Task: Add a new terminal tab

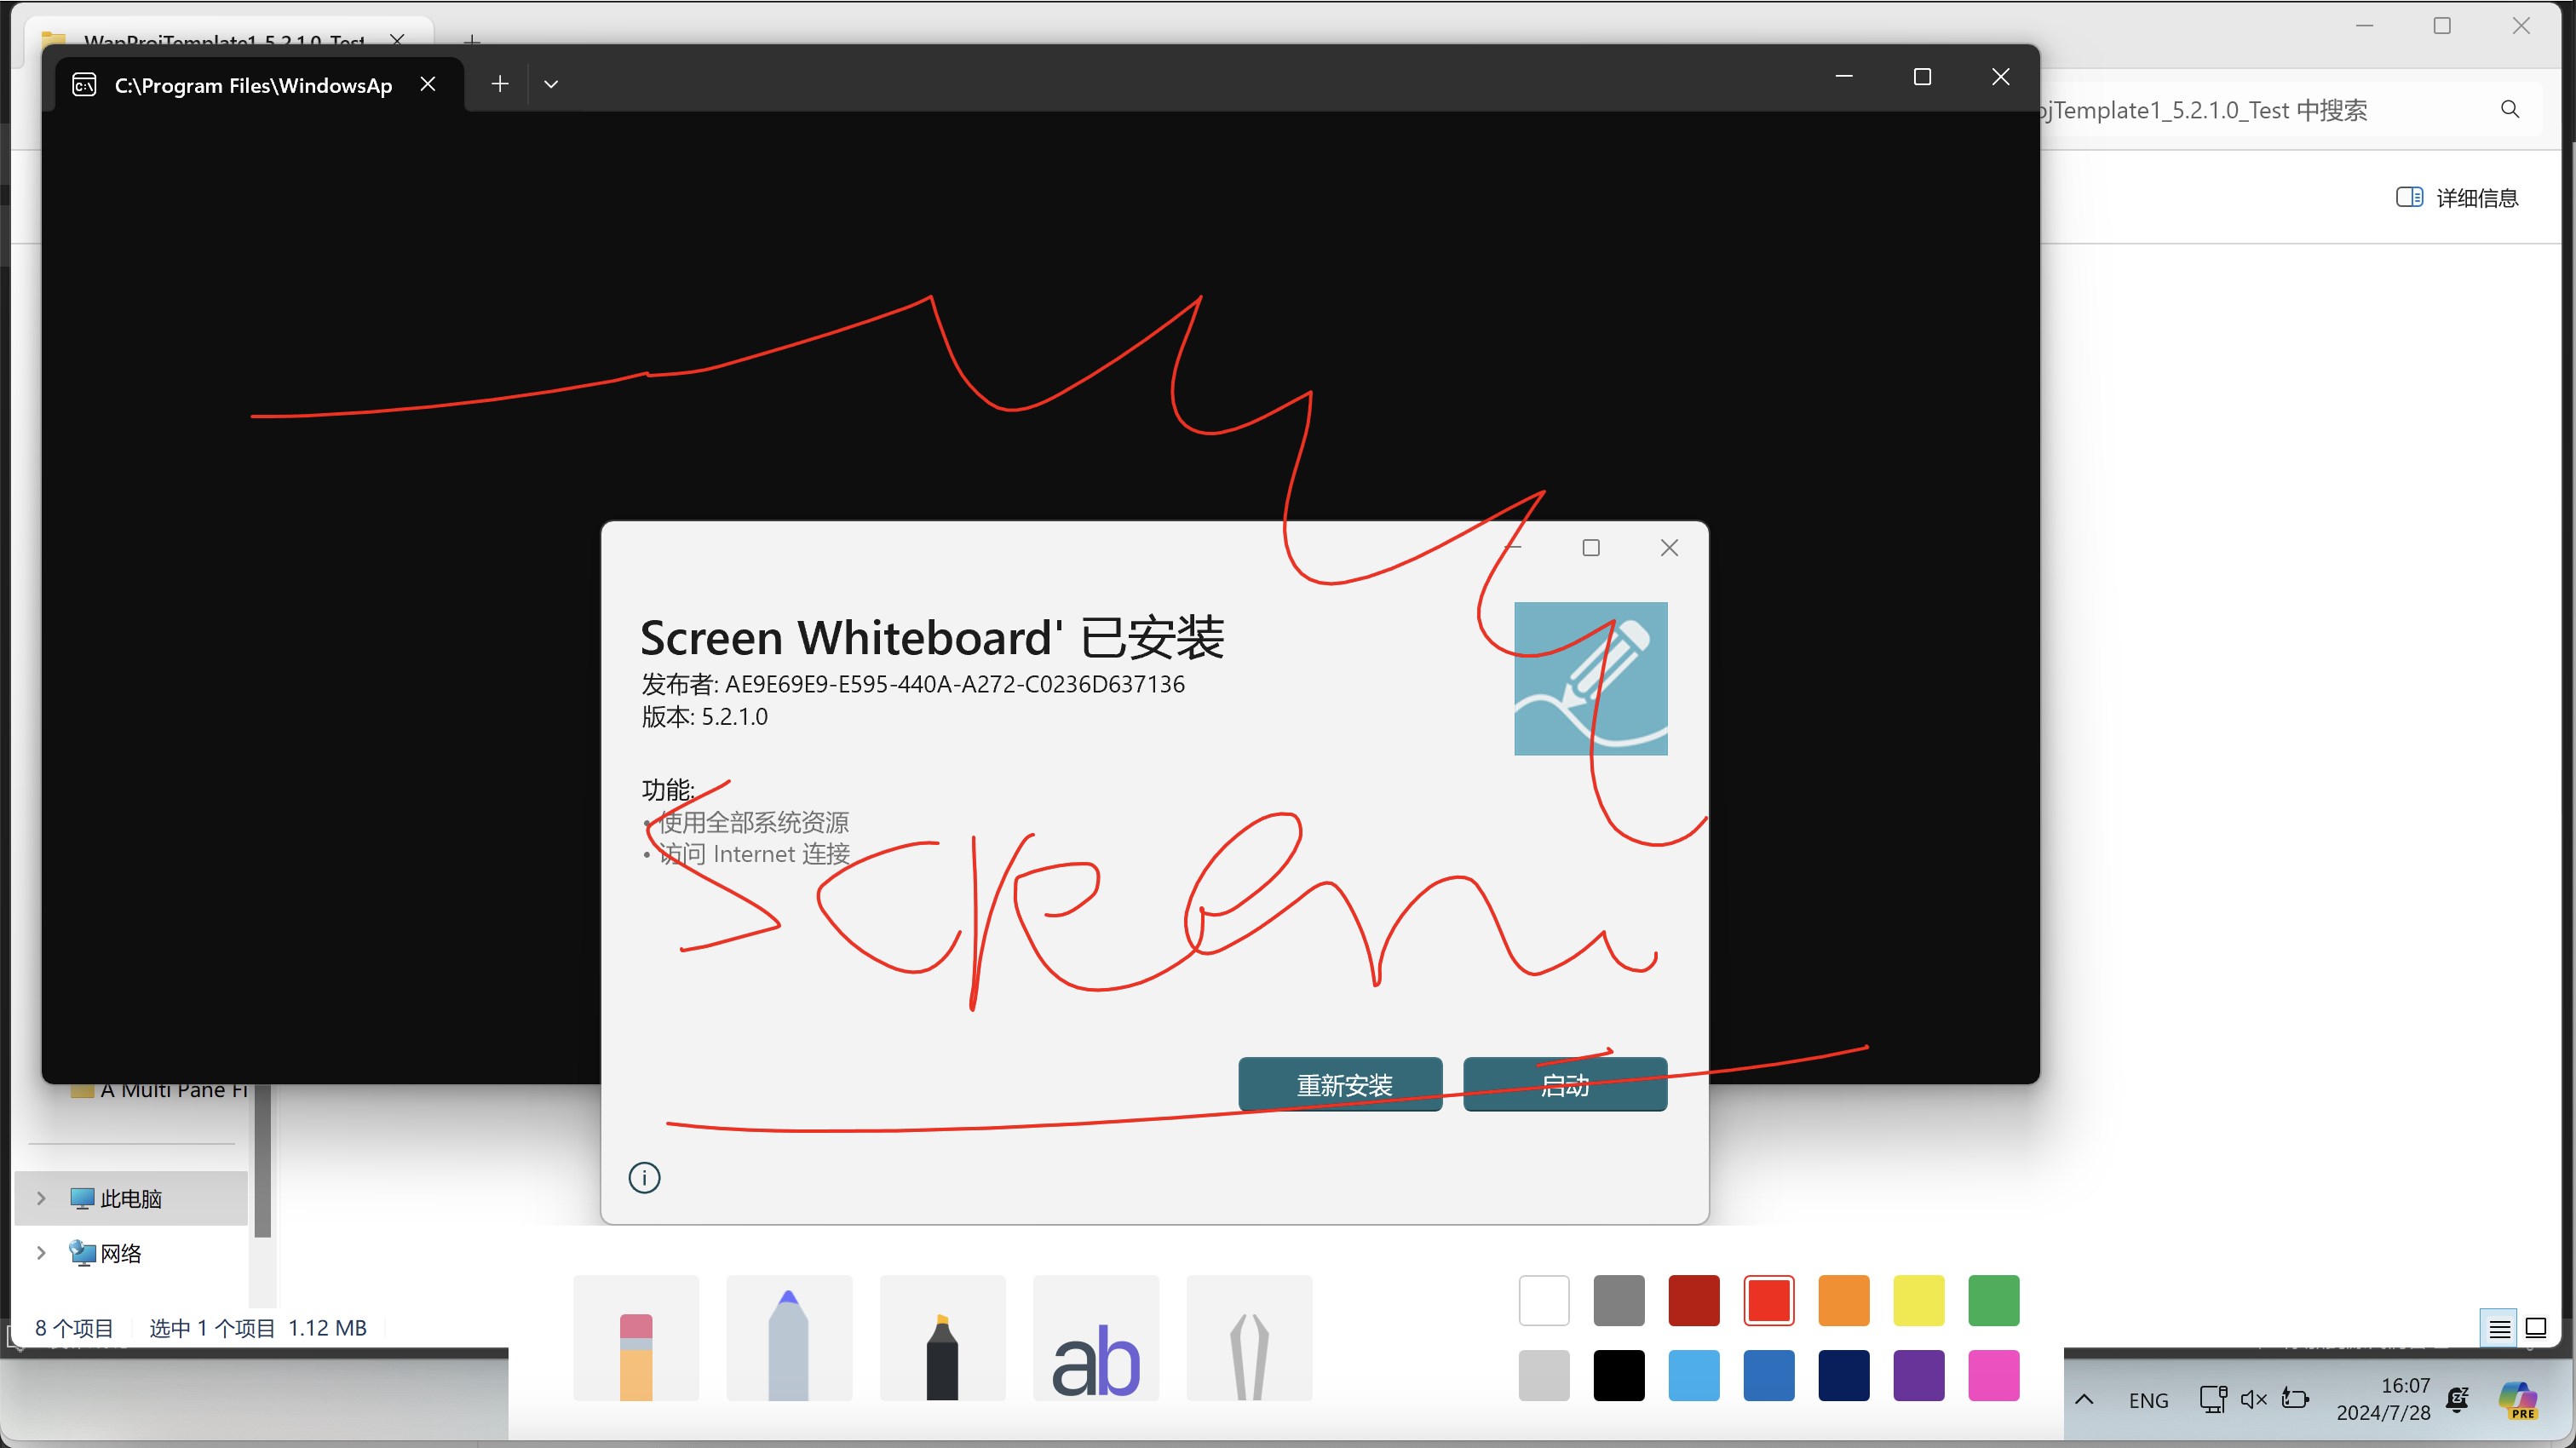Action: point(500,84)
